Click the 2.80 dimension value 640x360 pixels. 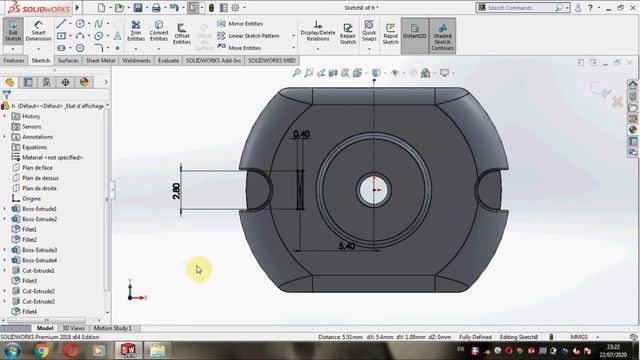176,191
